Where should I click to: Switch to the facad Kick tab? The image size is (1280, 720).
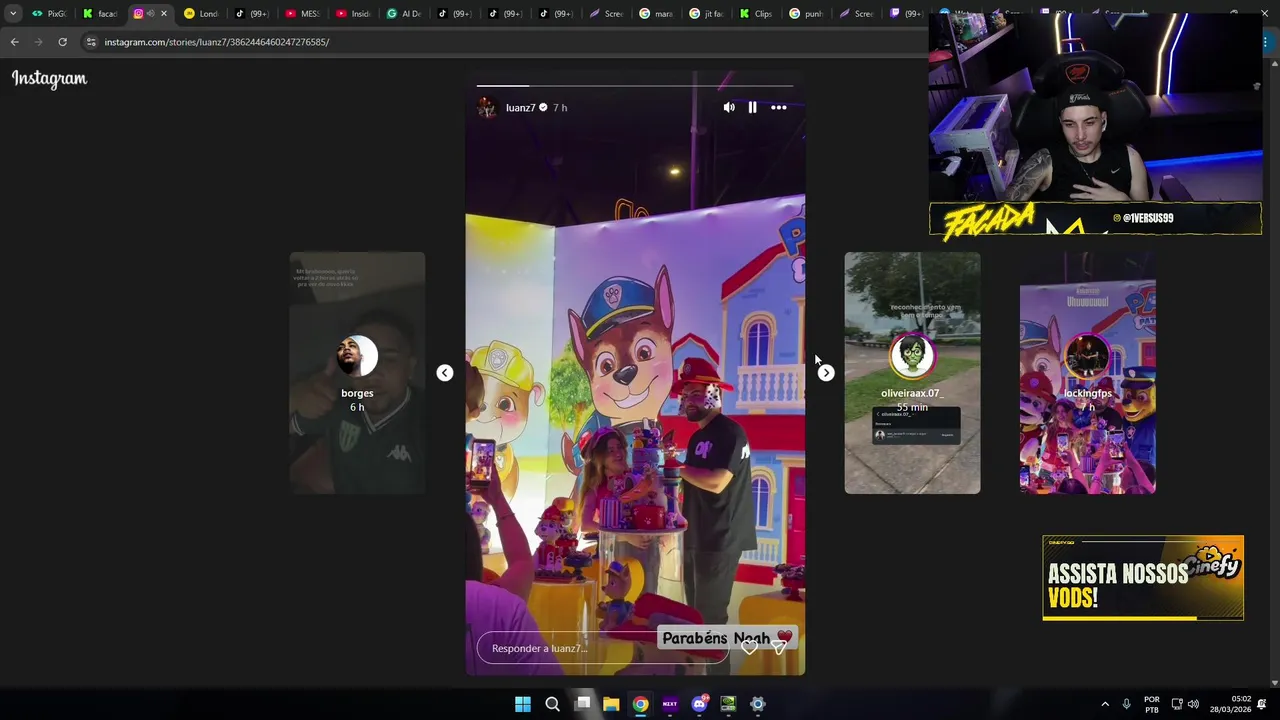tap(100, 14)
